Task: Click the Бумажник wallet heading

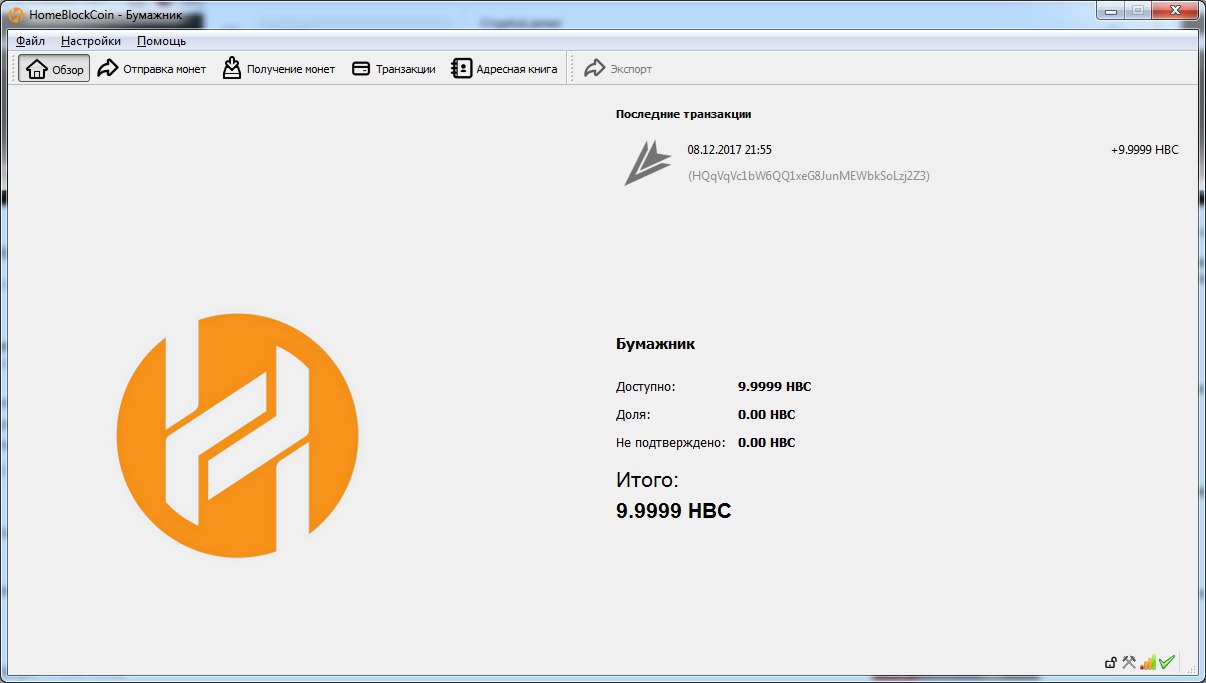Action: pos(655,344)
